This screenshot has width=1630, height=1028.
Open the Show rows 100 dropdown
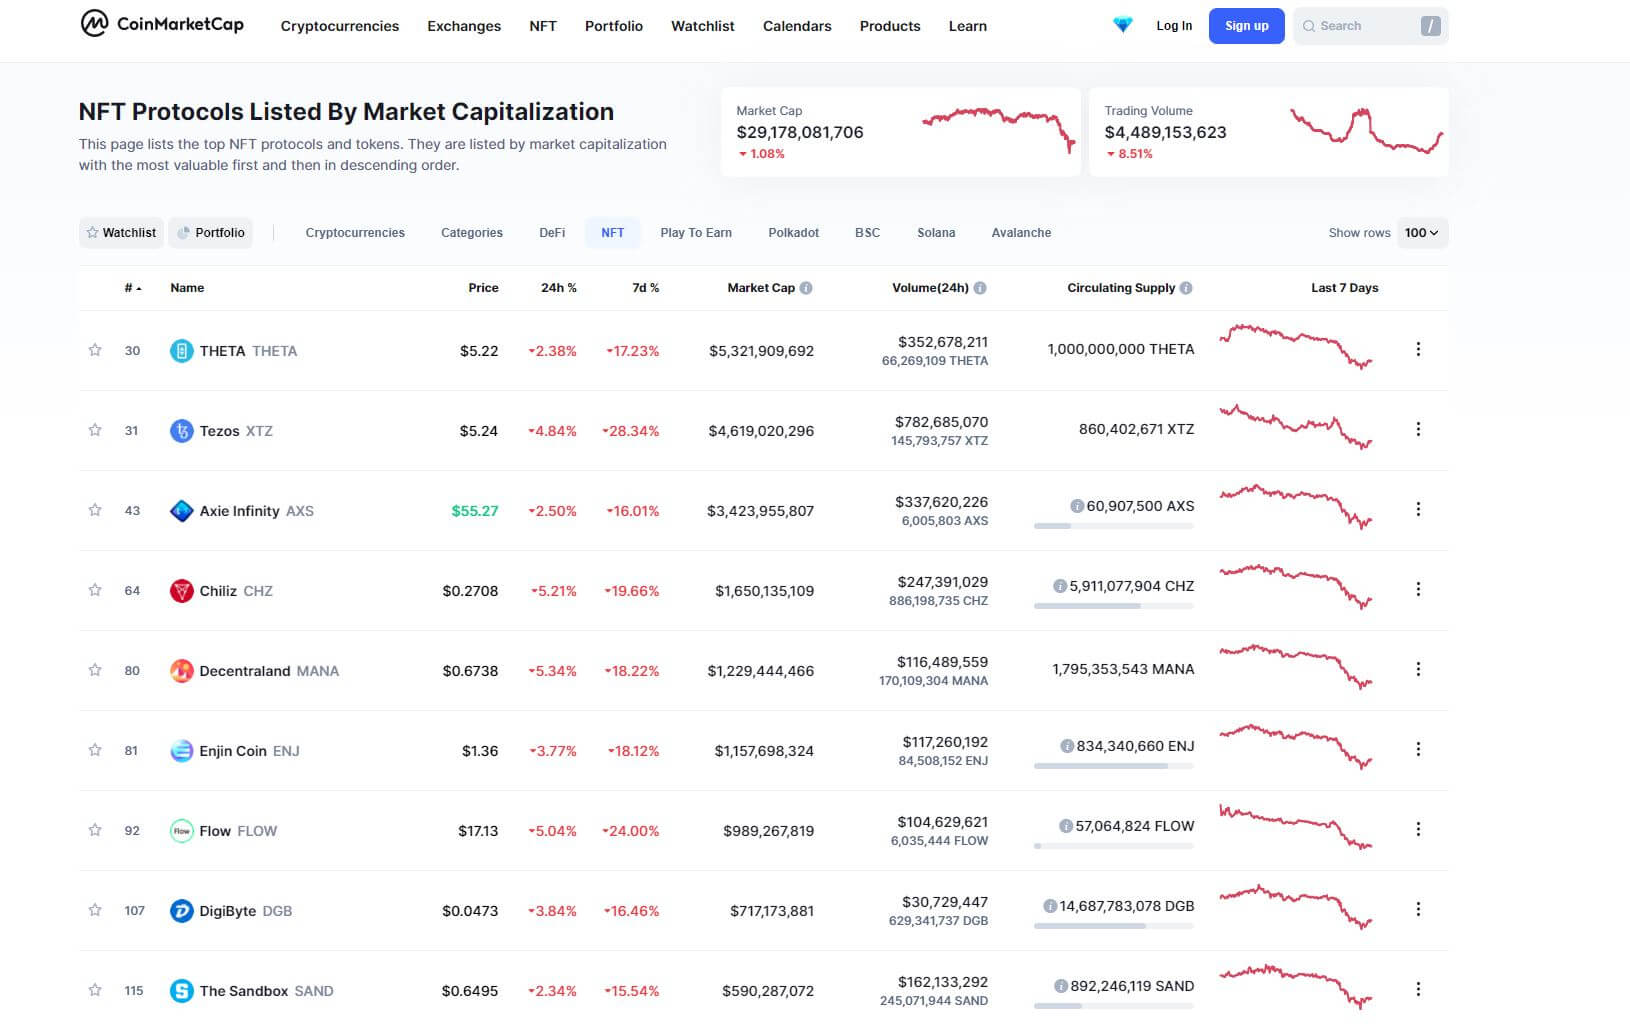point(1422,233)
